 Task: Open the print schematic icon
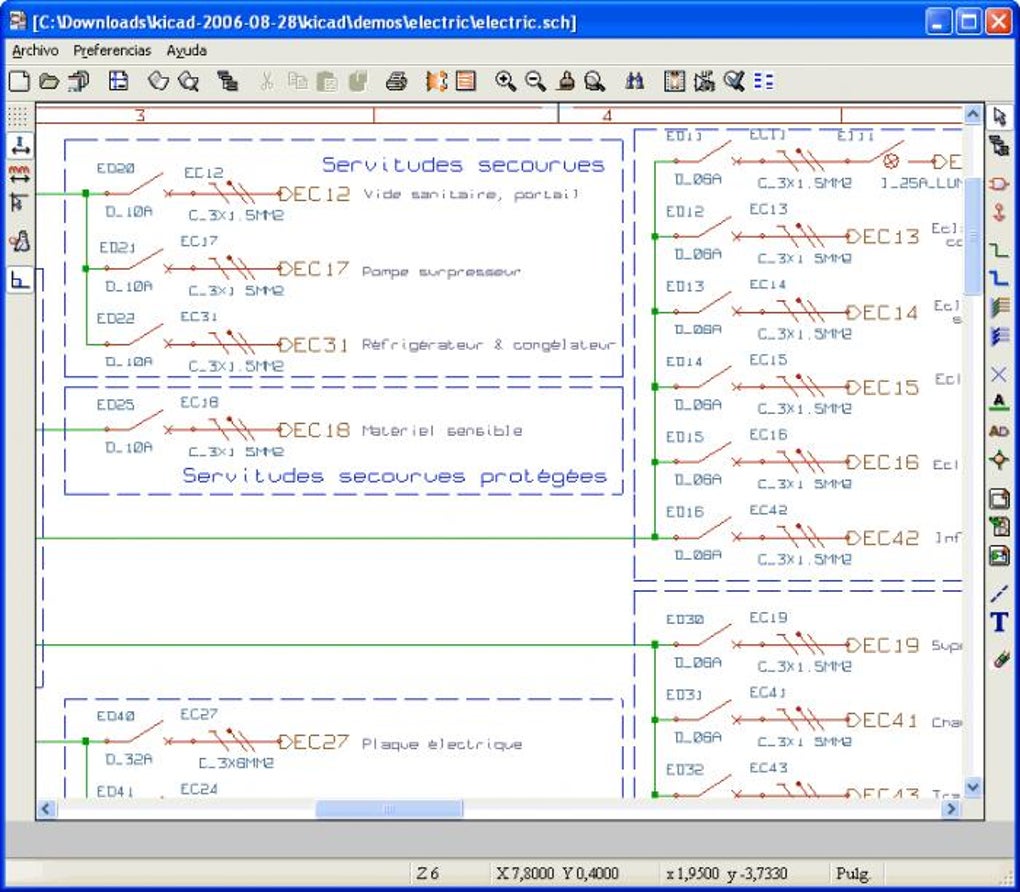point(397,81)
